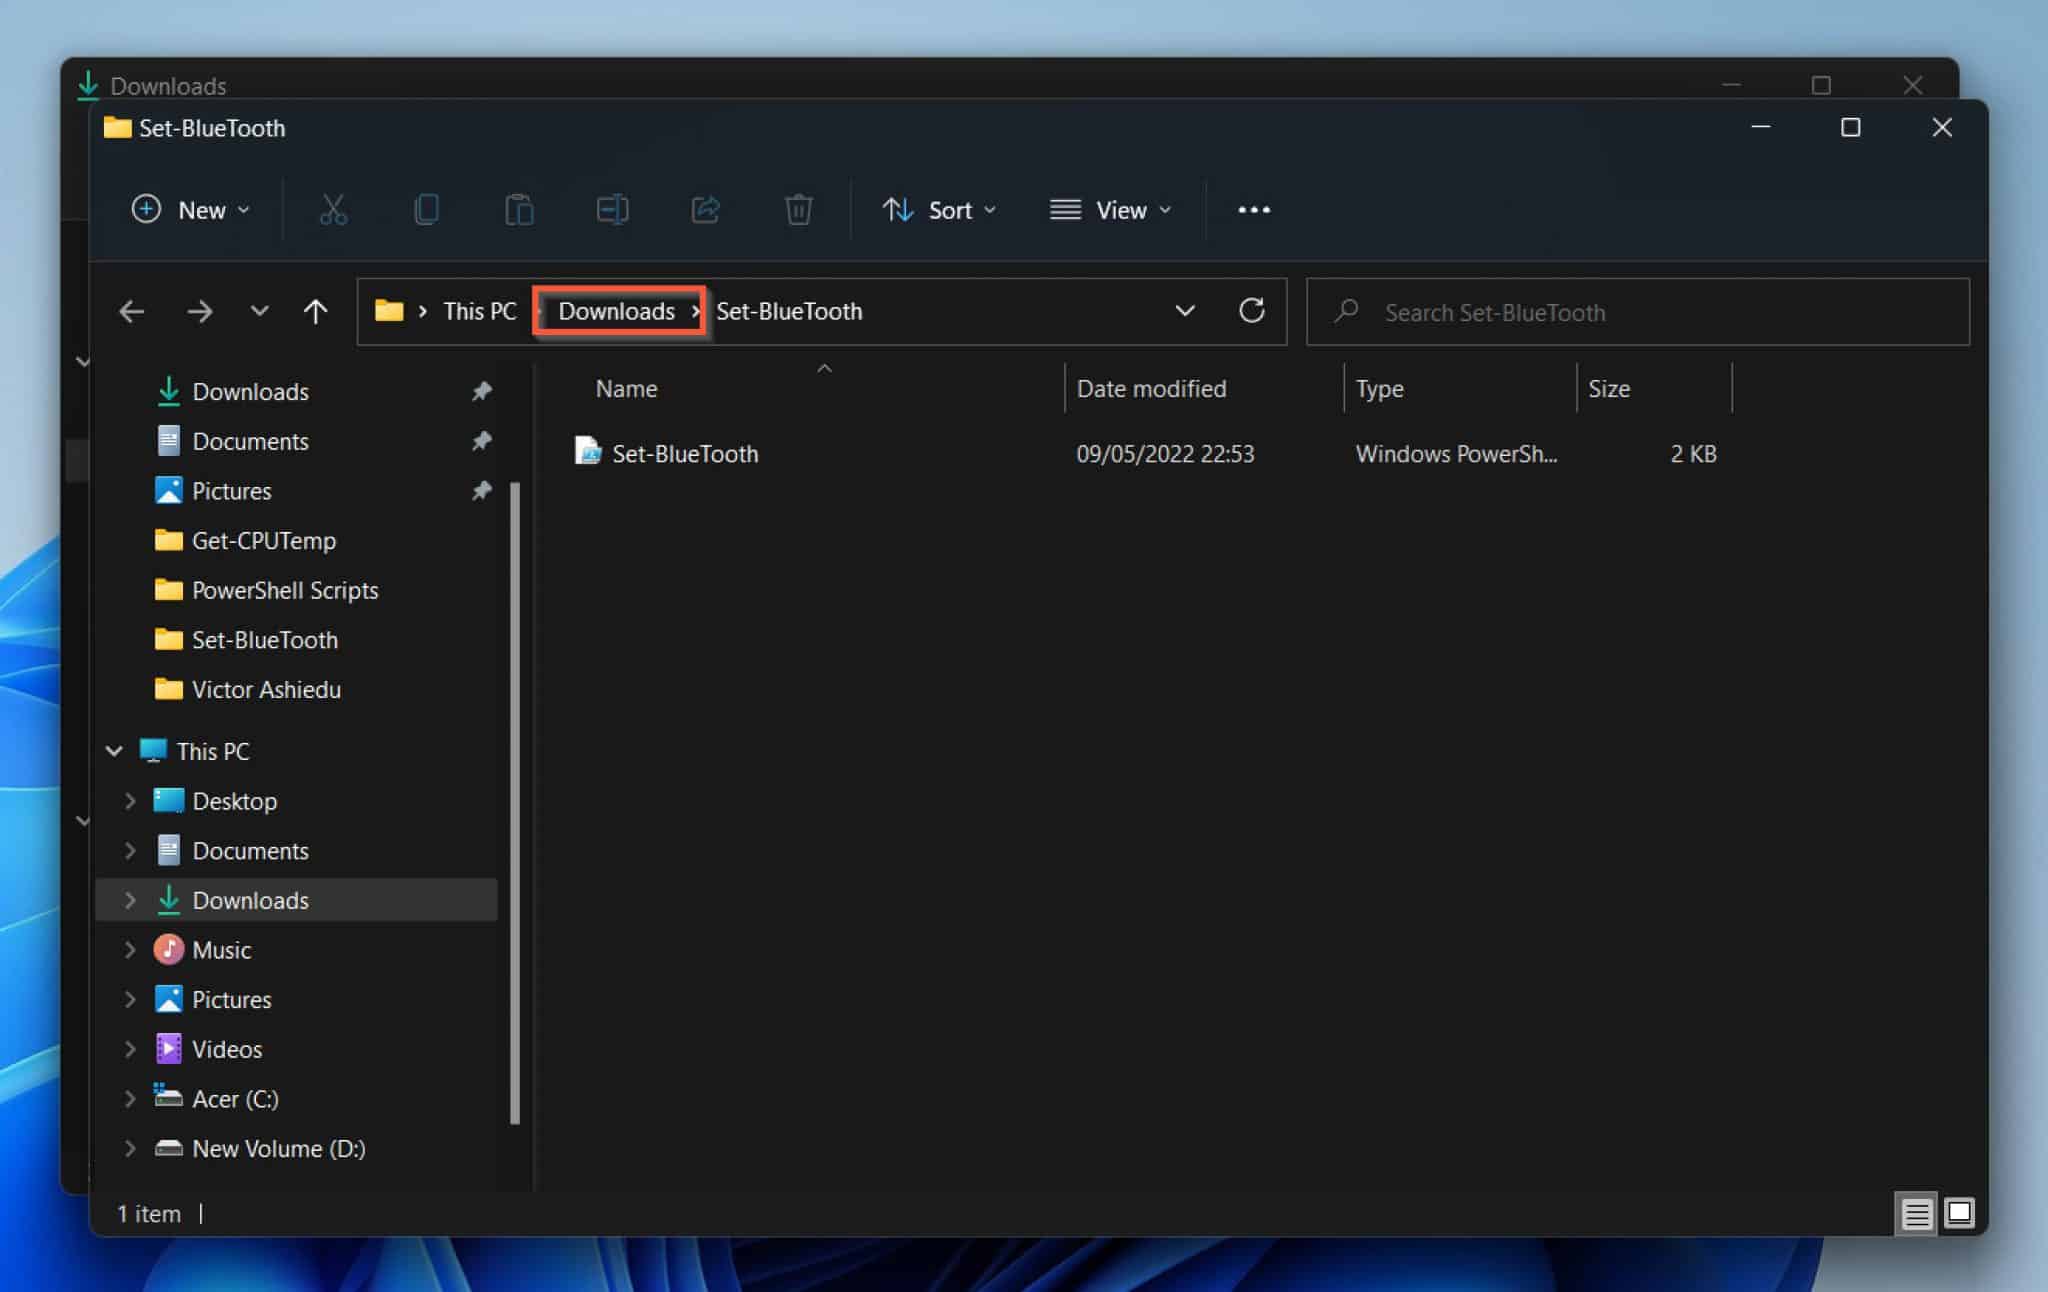The image size is (2048, 1292).
Task: Click the Cut icon in the toolbar
Action: pyautogui.click(x=332, y=210)
